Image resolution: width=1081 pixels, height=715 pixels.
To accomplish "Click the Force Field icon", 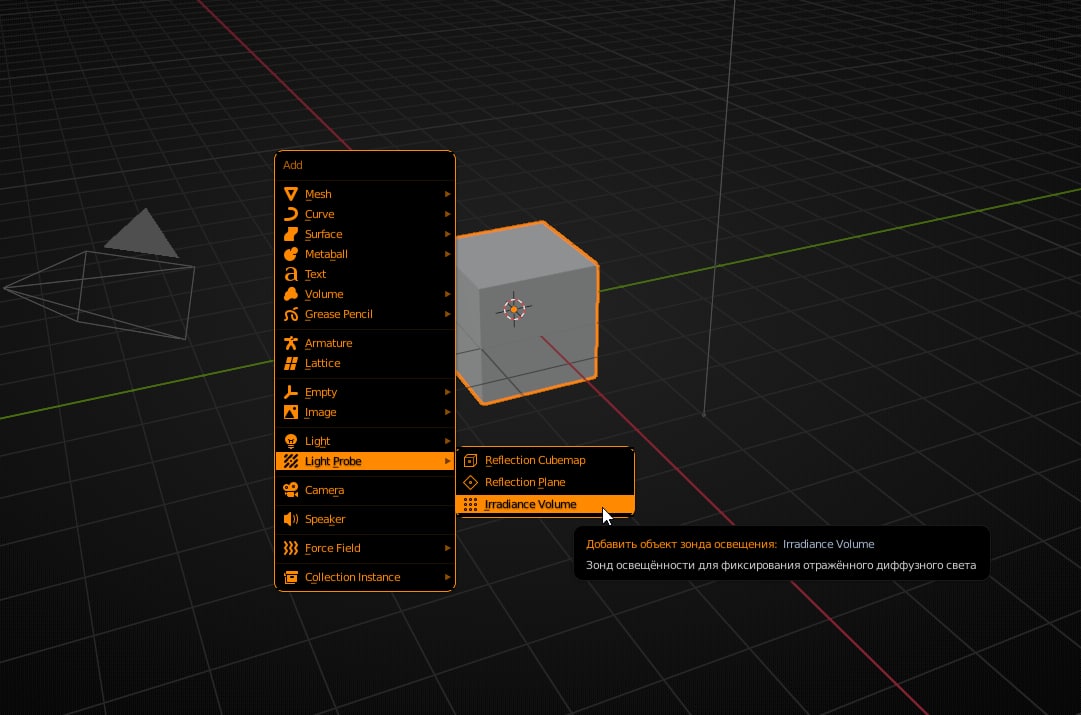I will pos(291,548).
